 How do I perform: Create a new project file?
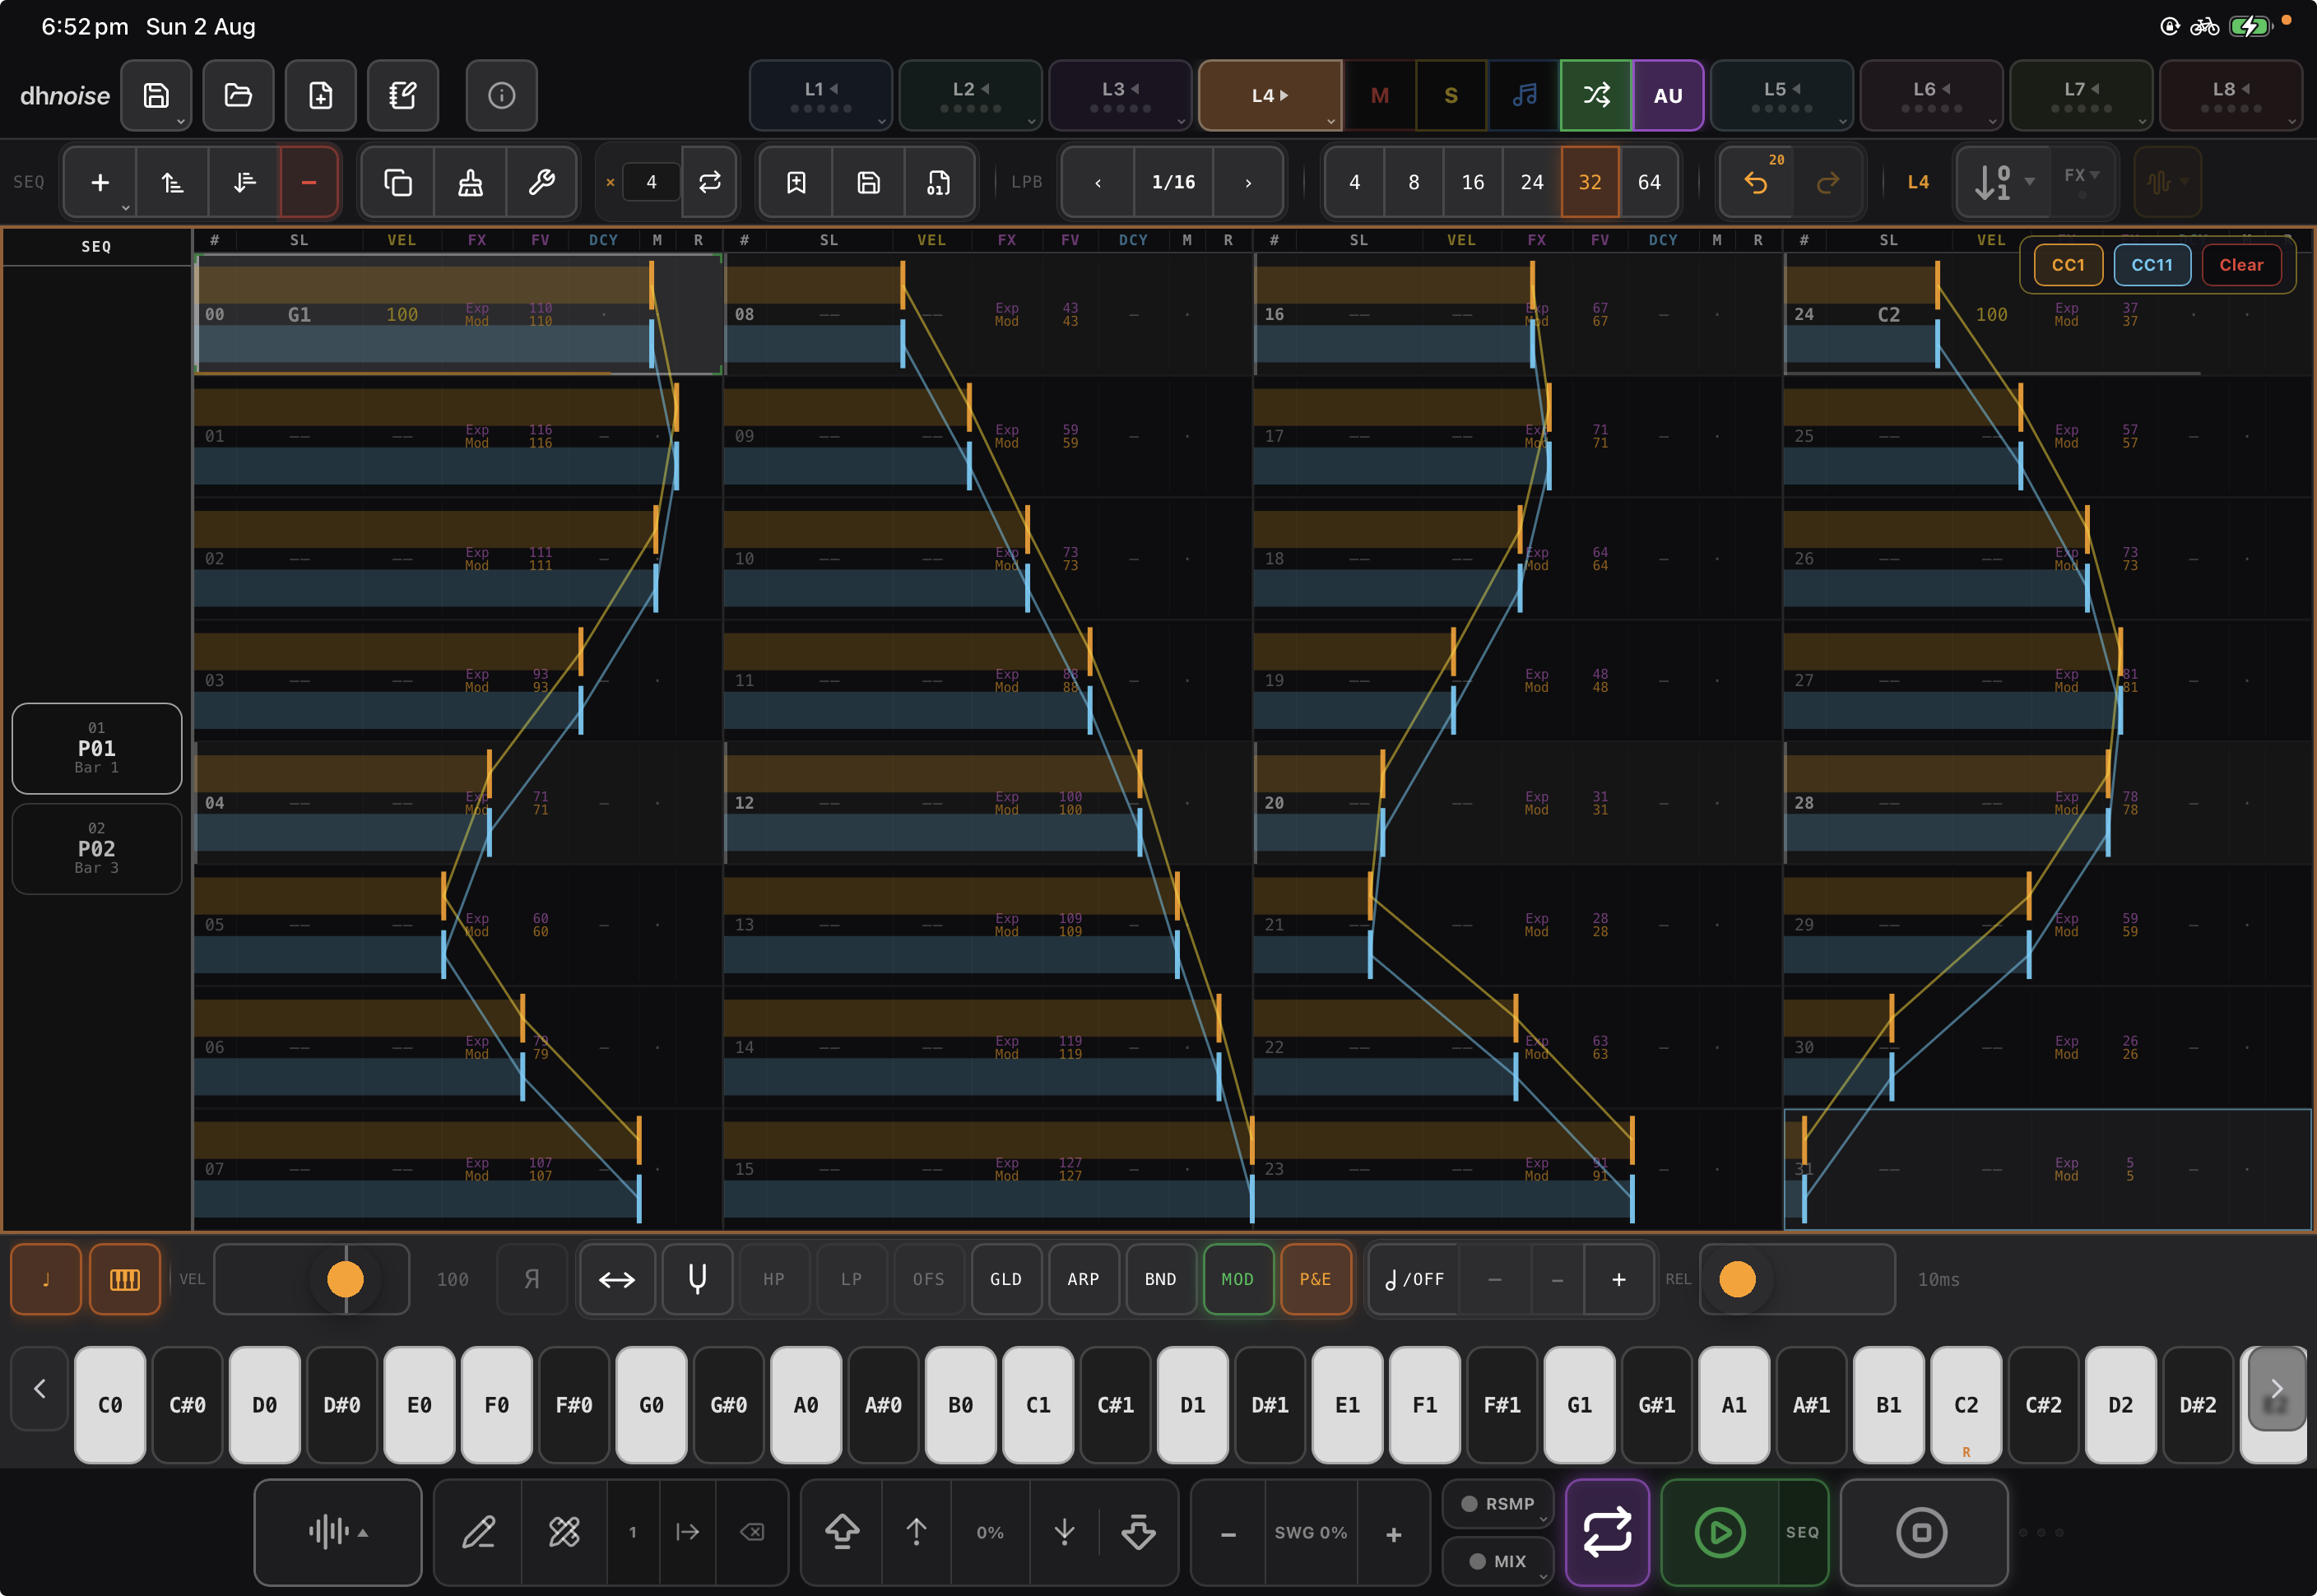click(x=320, y=96)
